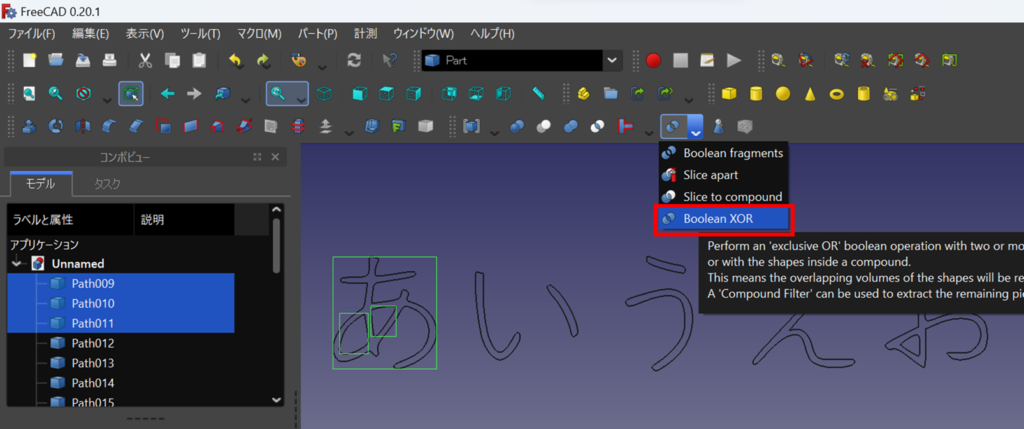
Task: Click the Extrude tool icon
Action: click(29, 126)
